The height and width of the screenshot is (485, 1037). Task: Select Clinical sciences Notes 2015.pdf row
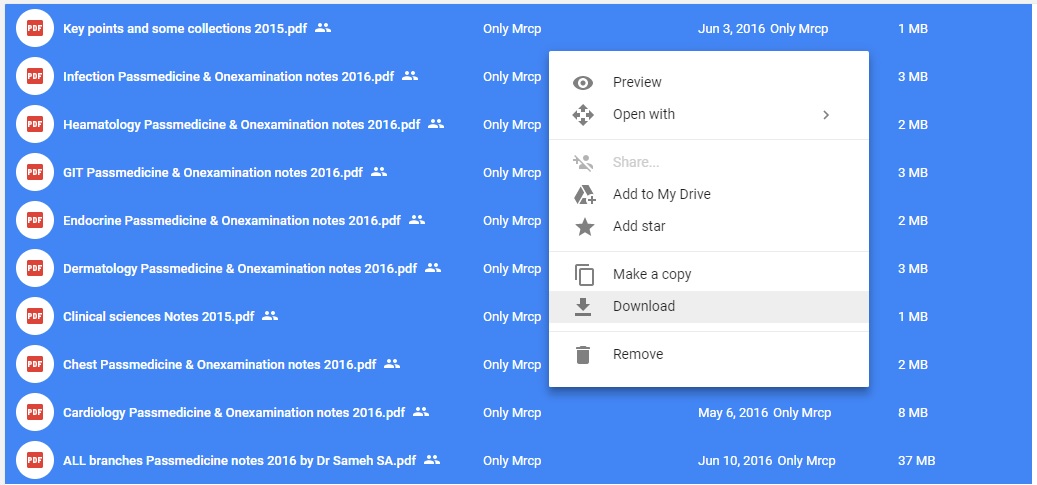point(518,316)
